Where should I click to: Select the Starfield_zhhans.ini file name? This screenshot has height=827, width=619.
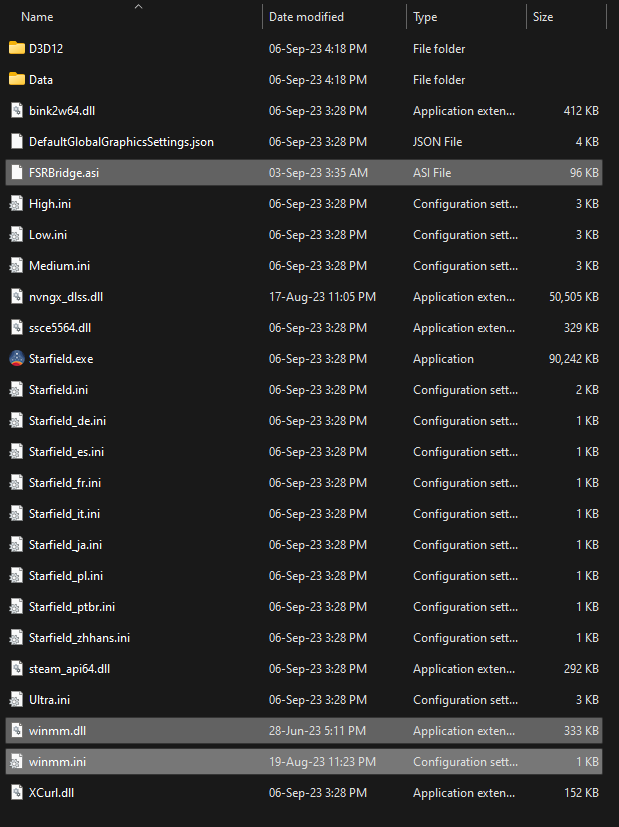click(x=79, y=638)
